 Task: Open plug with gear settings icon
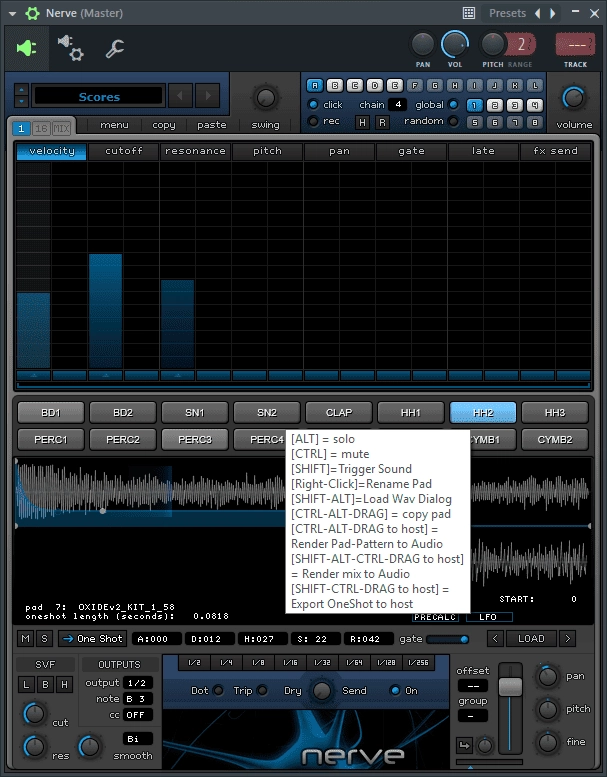(x=70, y=48)
